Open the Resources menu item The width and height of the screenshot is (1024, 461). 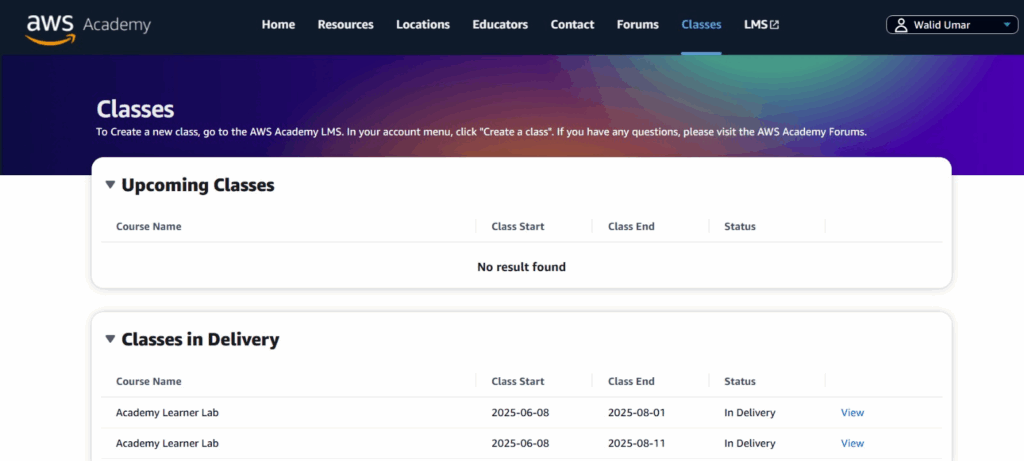[x=345, y=25]
